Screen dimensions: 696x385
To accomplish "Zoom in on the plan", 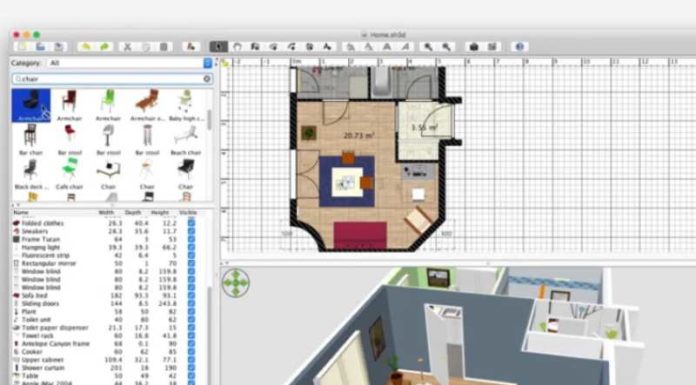I will 428,47.
